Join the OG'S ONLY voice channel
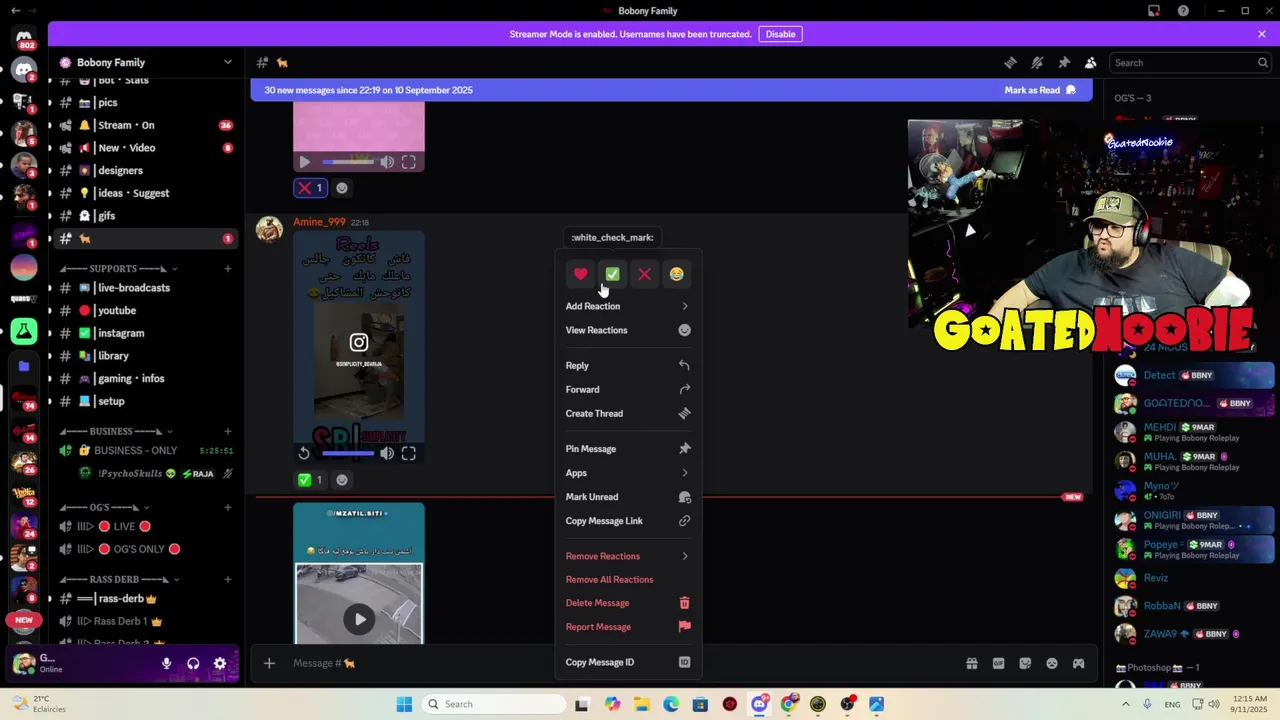 146,549
